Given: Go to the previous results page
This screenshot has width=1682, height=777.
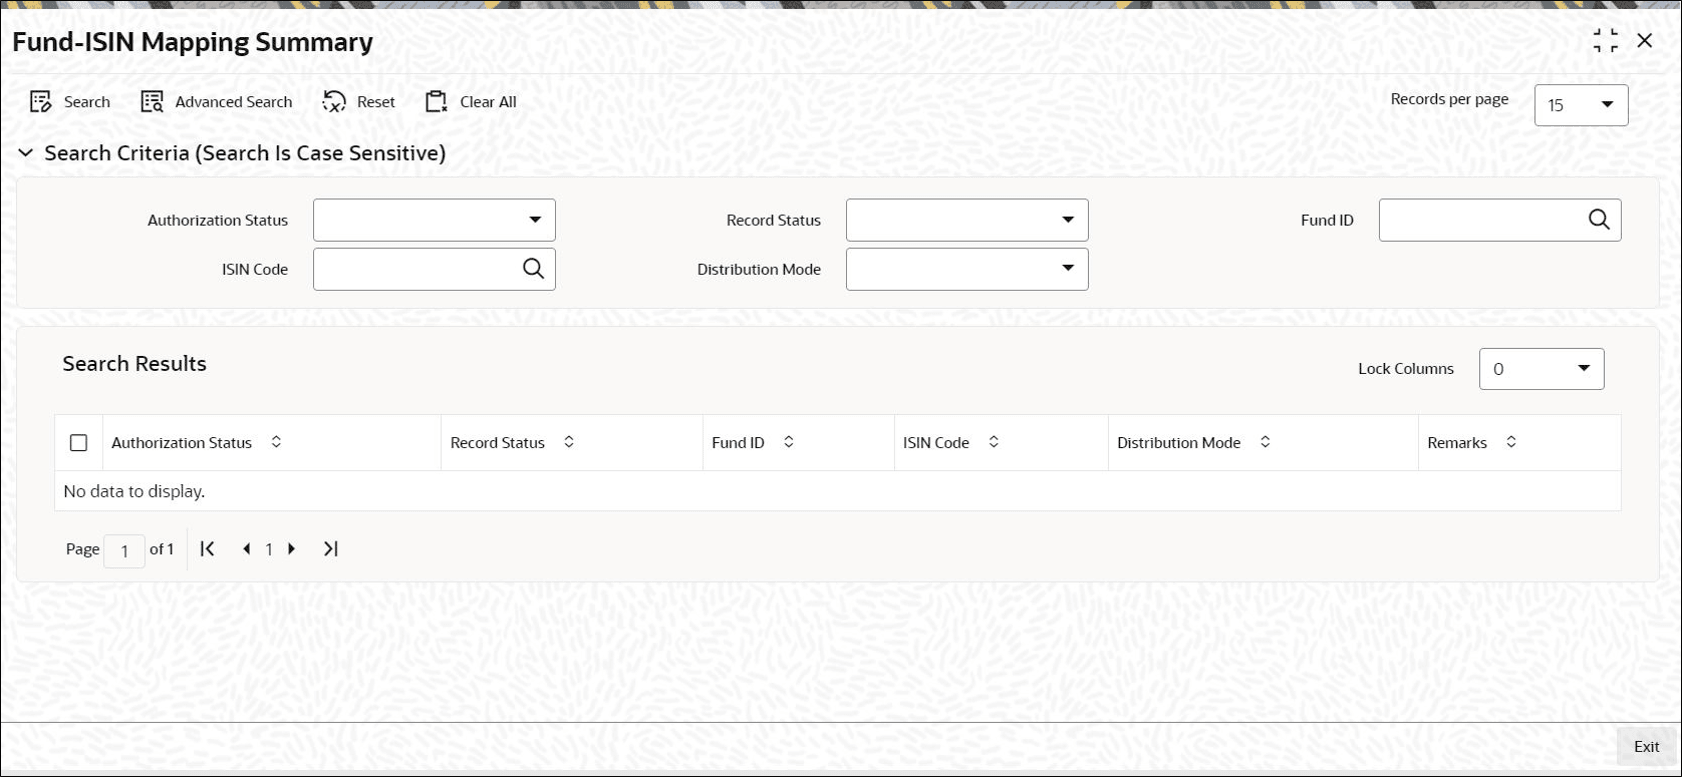Looking at the screenshot, I should point(246,549).
